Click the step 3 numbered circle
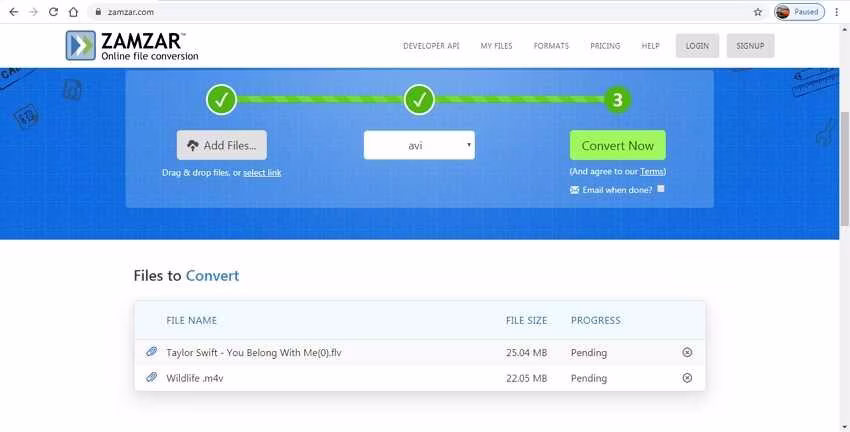Image resolution: width=850 pixels, height=432 pixels. click(617, 100)
